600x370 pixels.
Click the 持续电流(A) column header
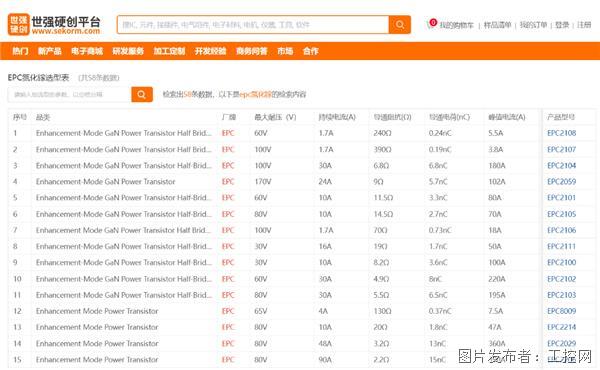coord(337,117)
